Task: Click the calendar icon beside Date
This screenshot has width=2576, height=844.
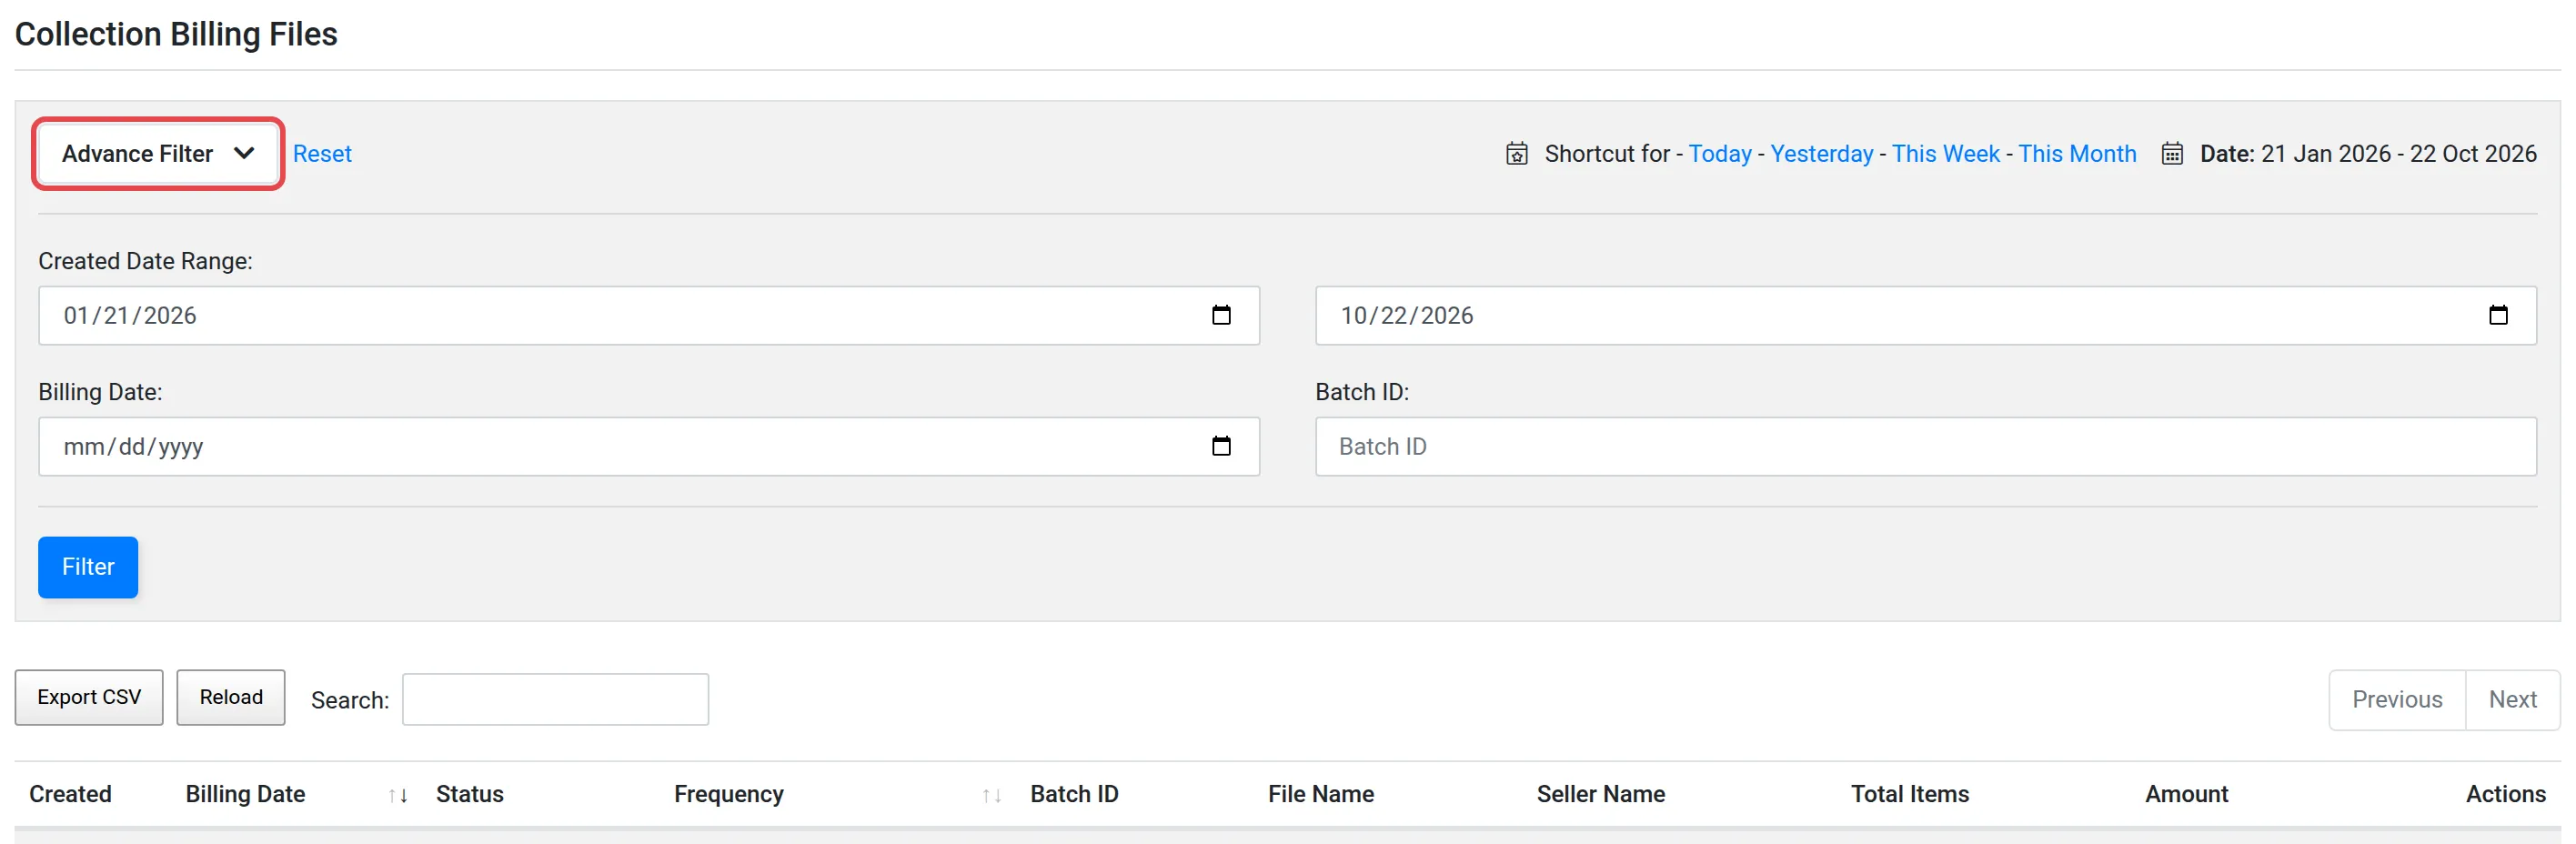Action: 2172,154
